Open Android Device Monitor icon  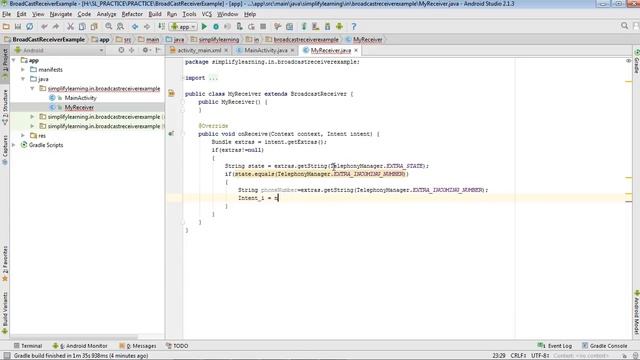tap(339, 27)
